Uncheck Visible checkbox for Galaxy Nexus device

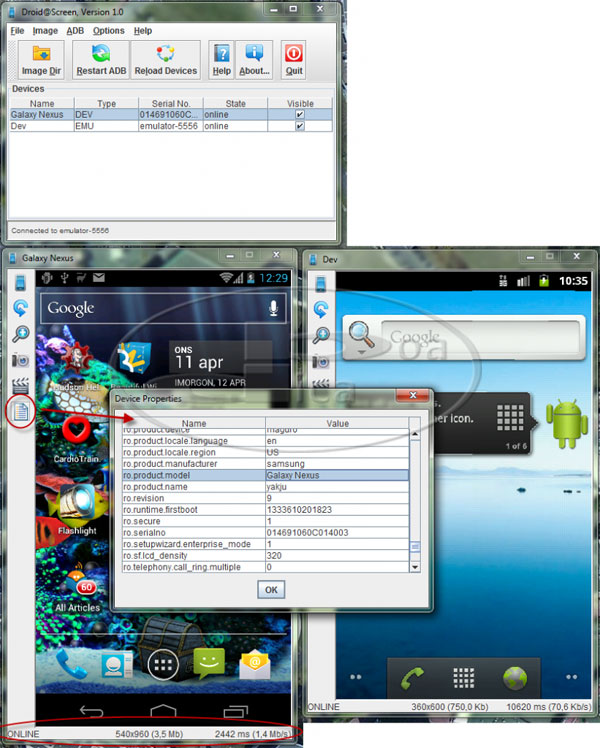299,115
